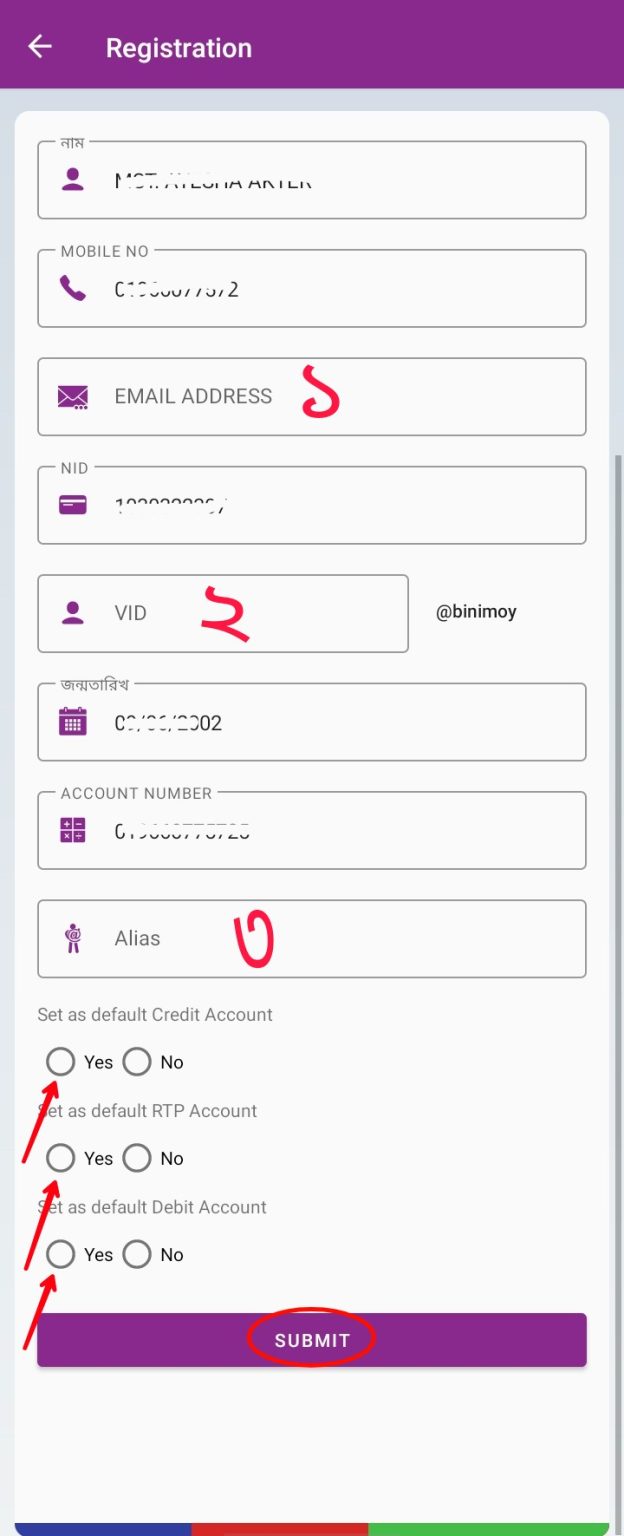Click the Account Number input field
624x1536 pixels.
point(312,830)
